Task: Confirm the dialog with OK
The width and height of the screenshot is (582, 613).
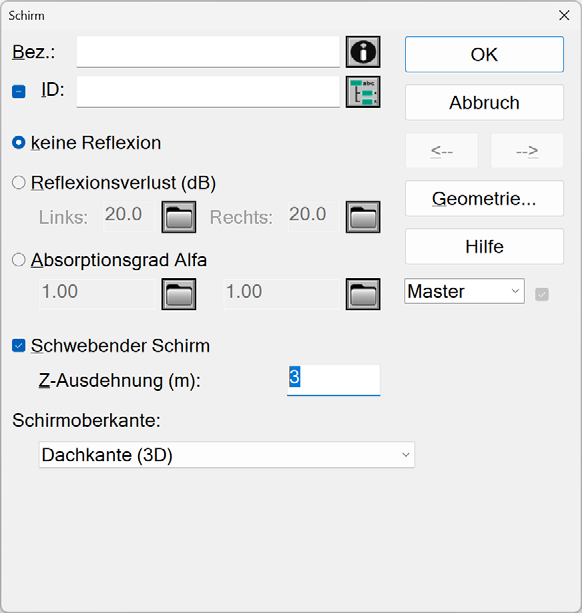Action: click(484, 54)
